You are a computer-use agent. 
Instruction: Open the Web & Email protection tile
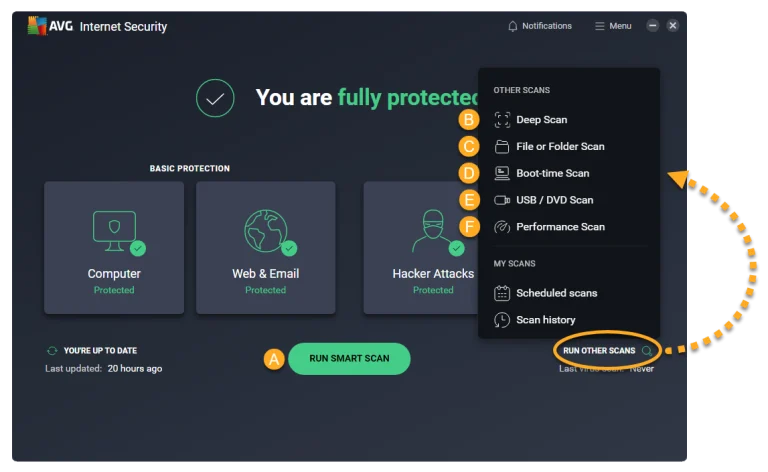pos(265,248)
